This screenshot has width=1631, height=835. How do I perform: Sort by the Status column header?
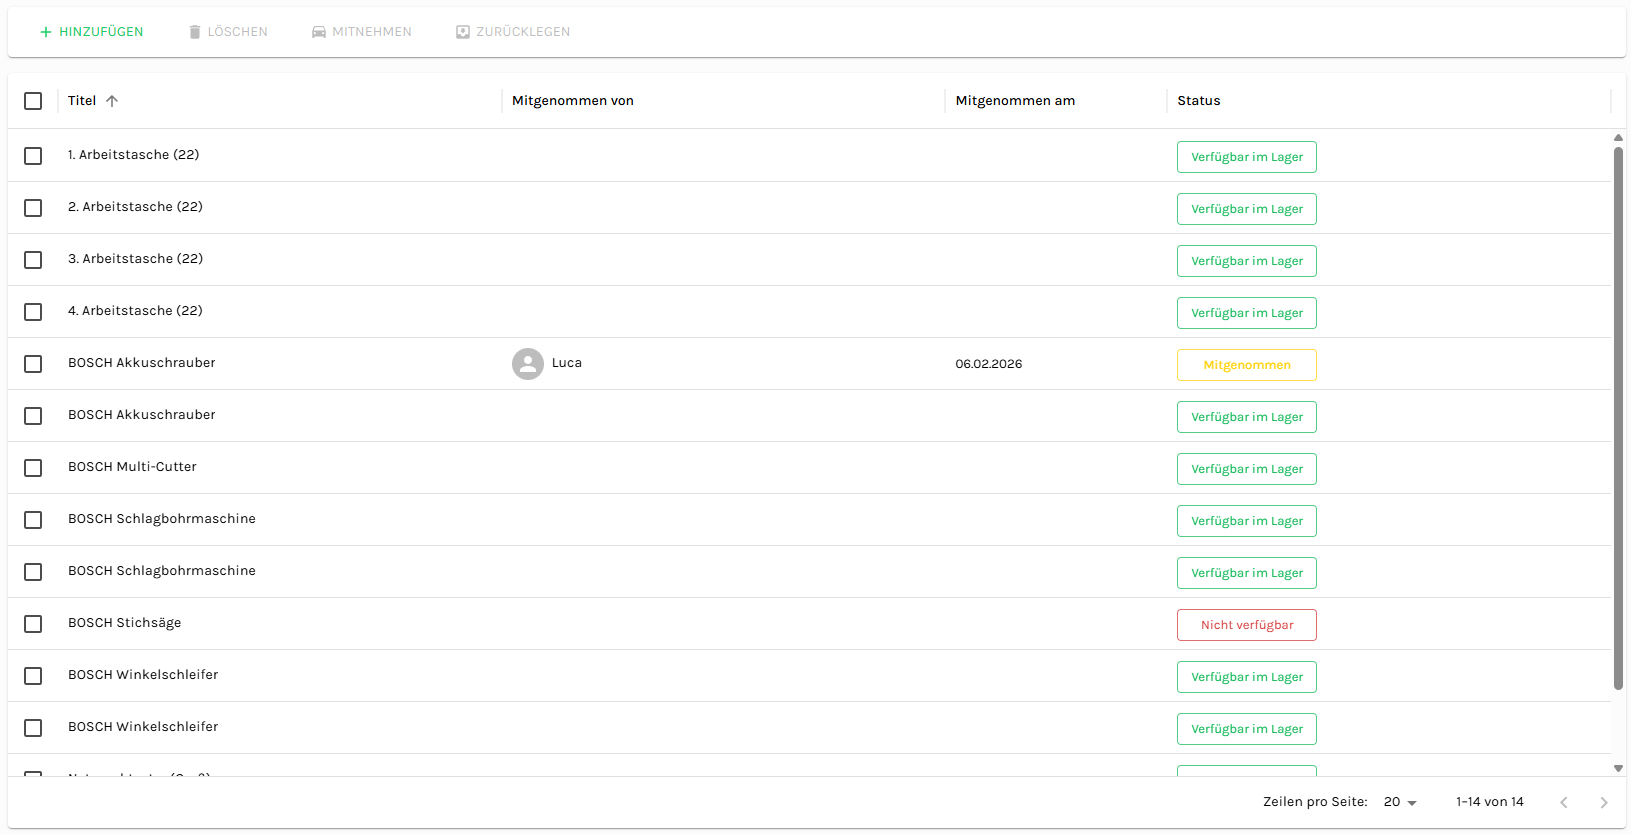[1198, 101]
